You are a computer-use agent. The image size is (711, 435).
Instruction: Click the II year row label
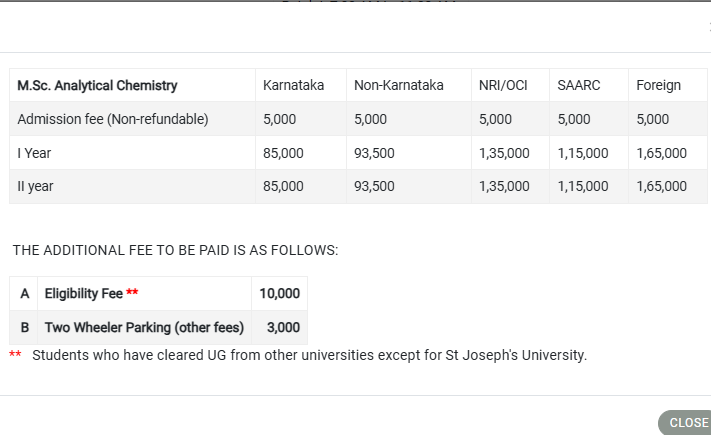click(36, 186)
